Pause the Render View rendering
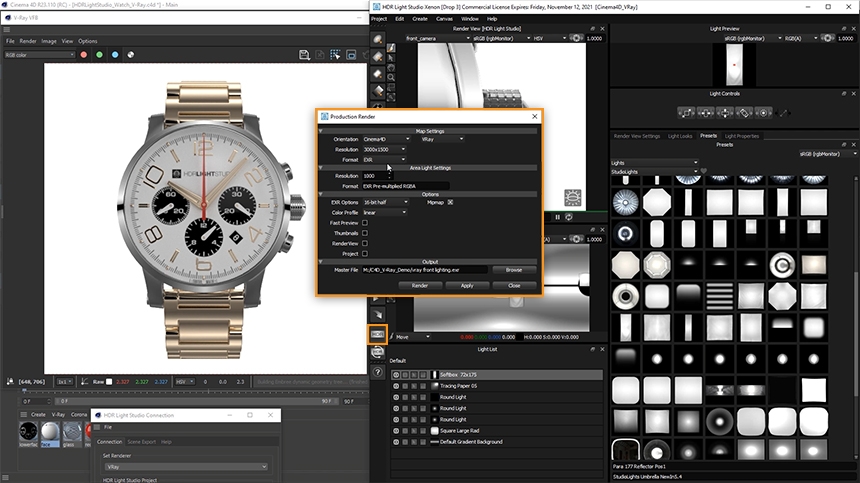Screen dimensions: 860x483 pos(558,217)
